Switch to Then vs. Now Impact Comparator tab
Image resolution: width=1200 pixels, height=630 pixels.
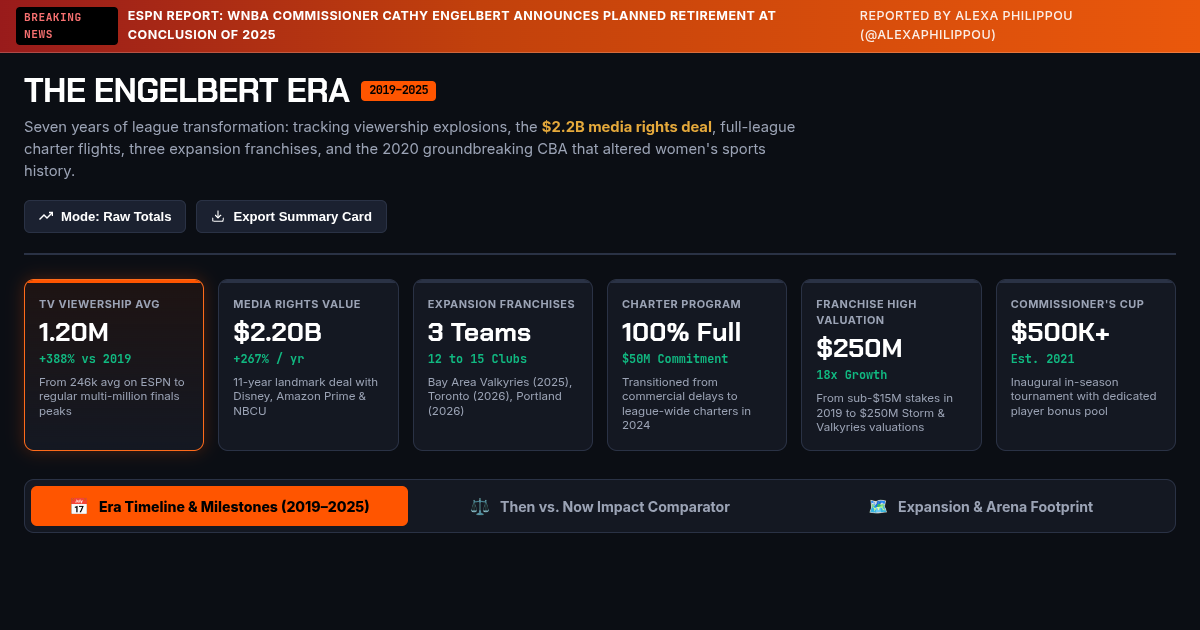[x=600, y=506]
